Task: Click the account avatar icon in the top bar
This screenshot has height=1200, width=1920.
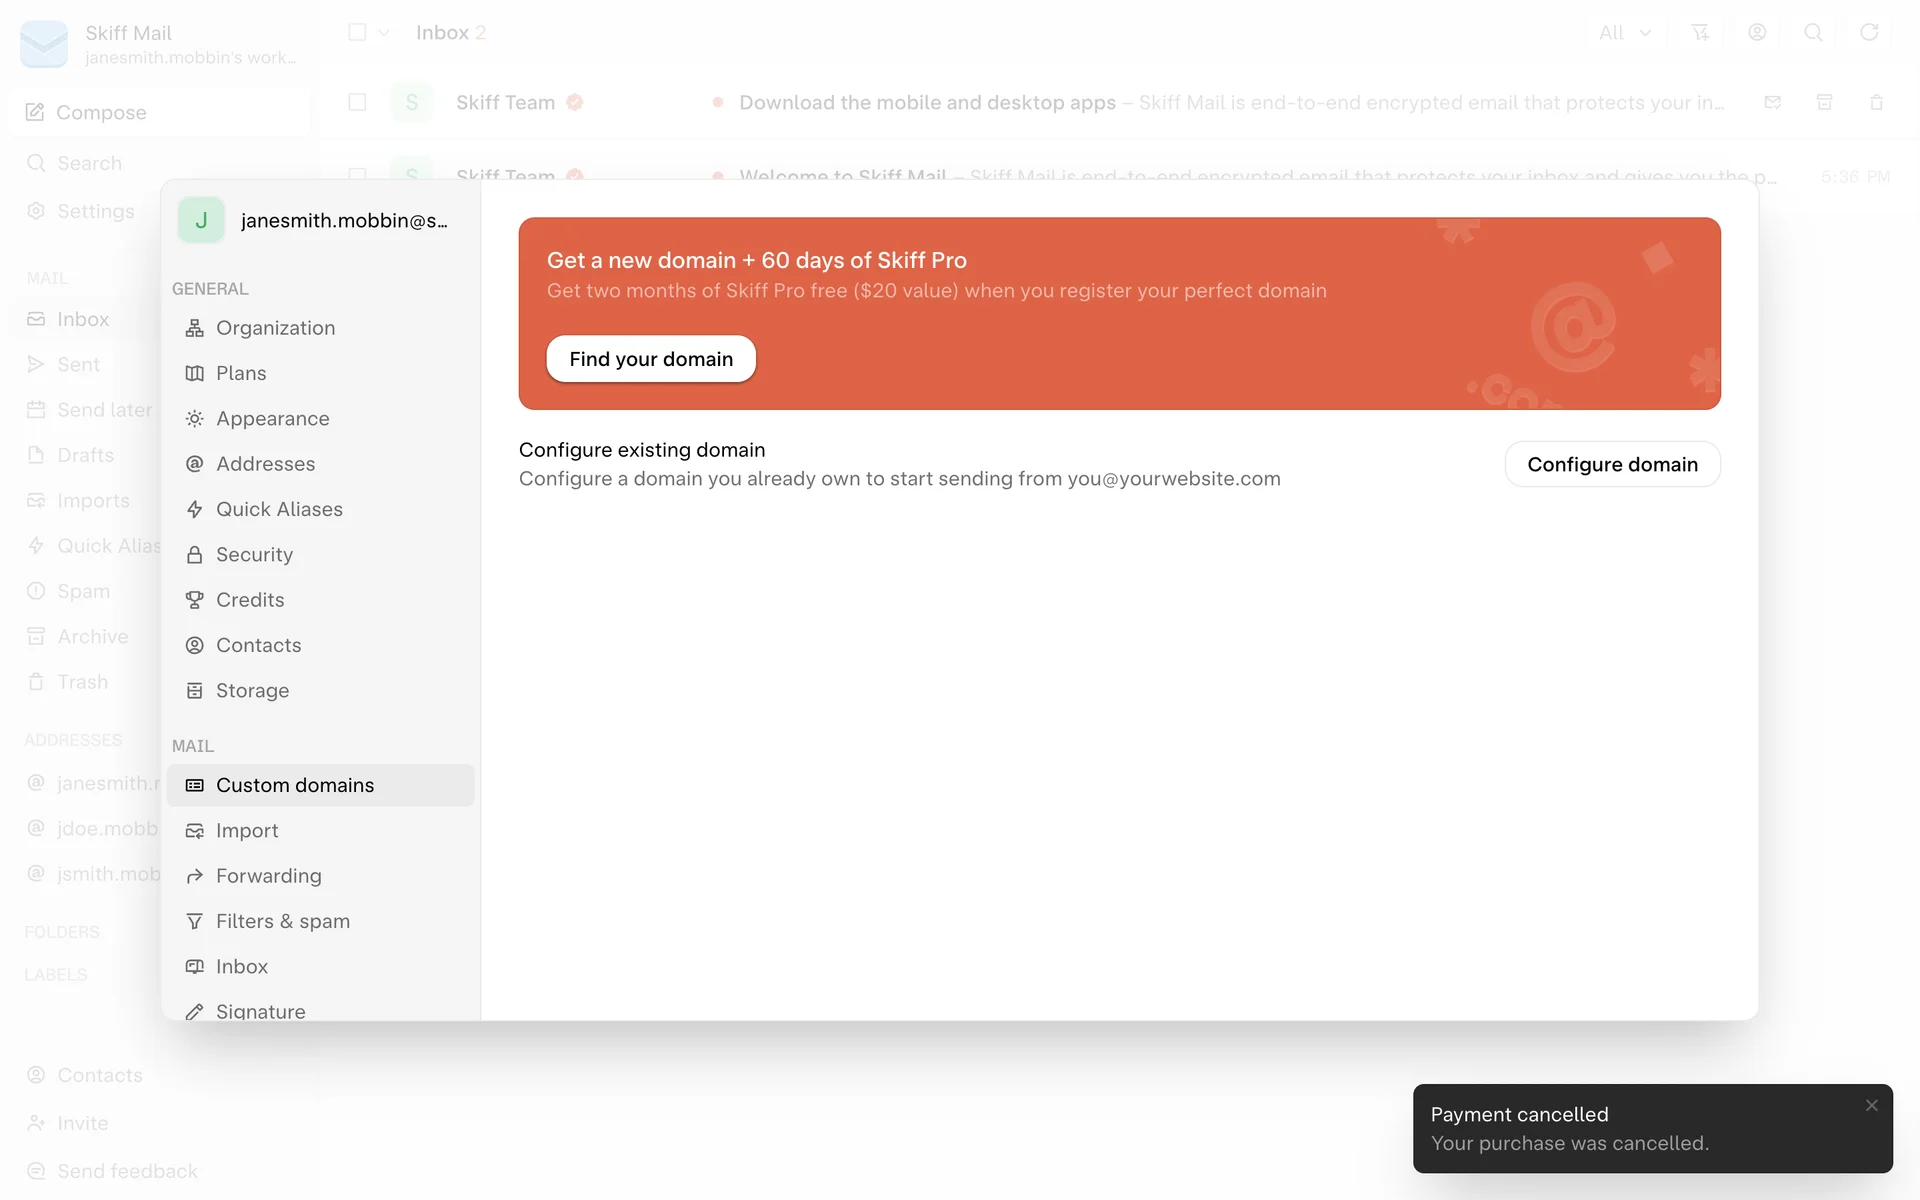Action: point(1756,33)
